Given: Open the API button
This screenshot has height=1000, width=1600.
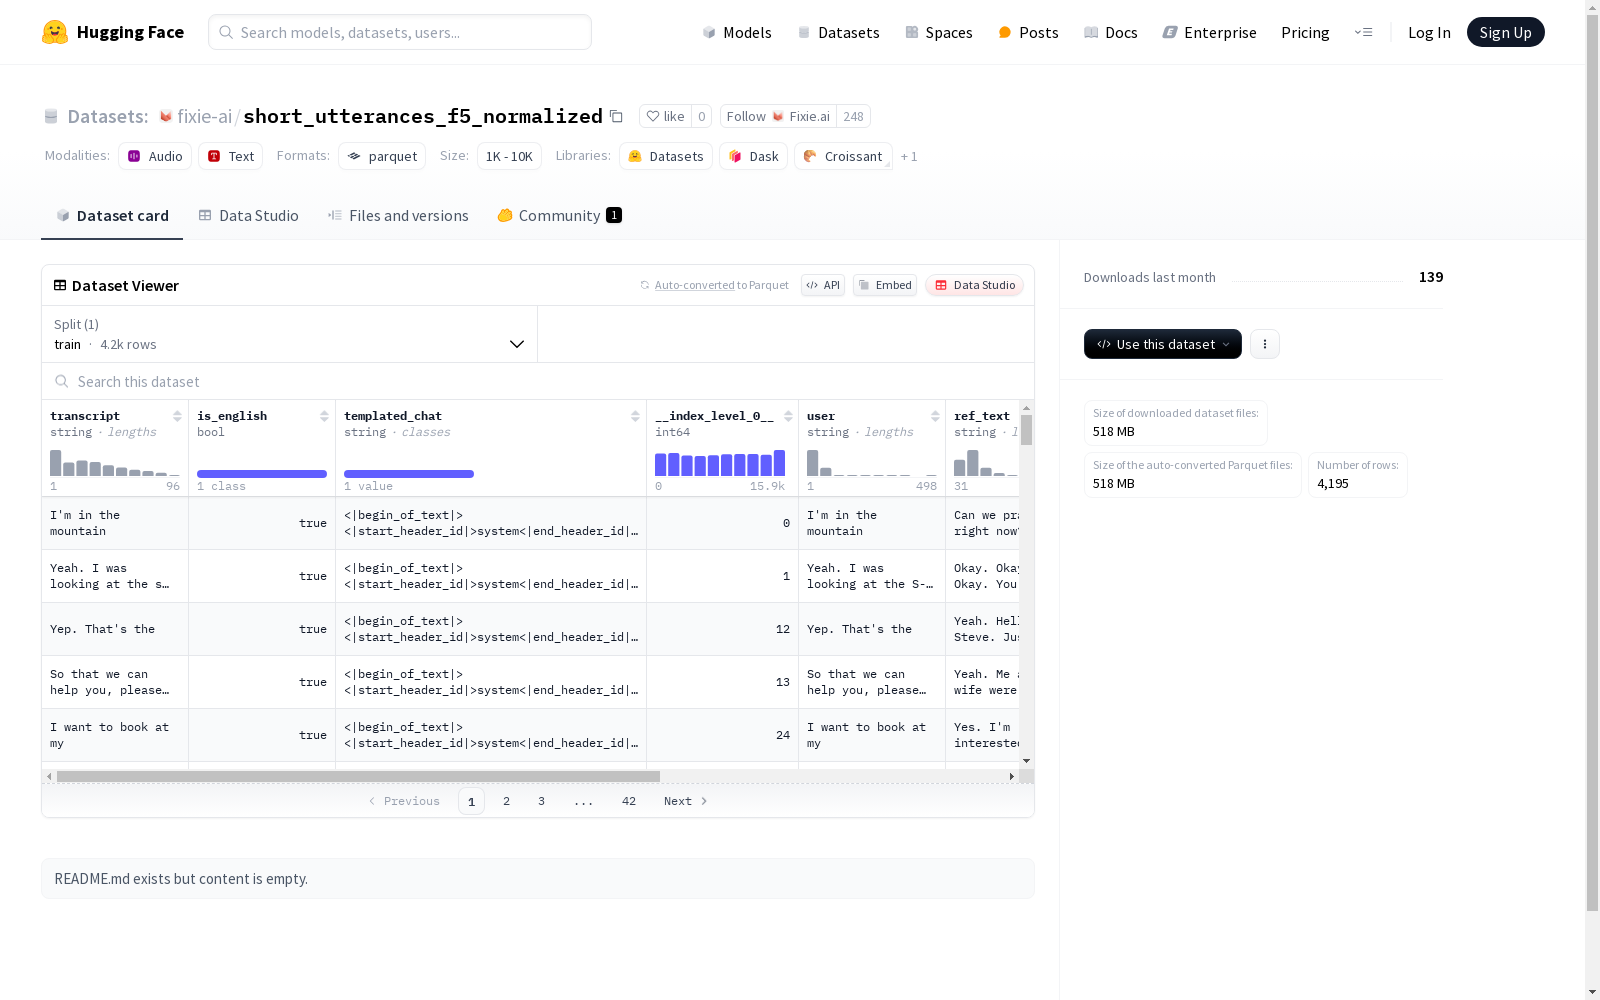Looking at the screenshot, I should (823, 285).
